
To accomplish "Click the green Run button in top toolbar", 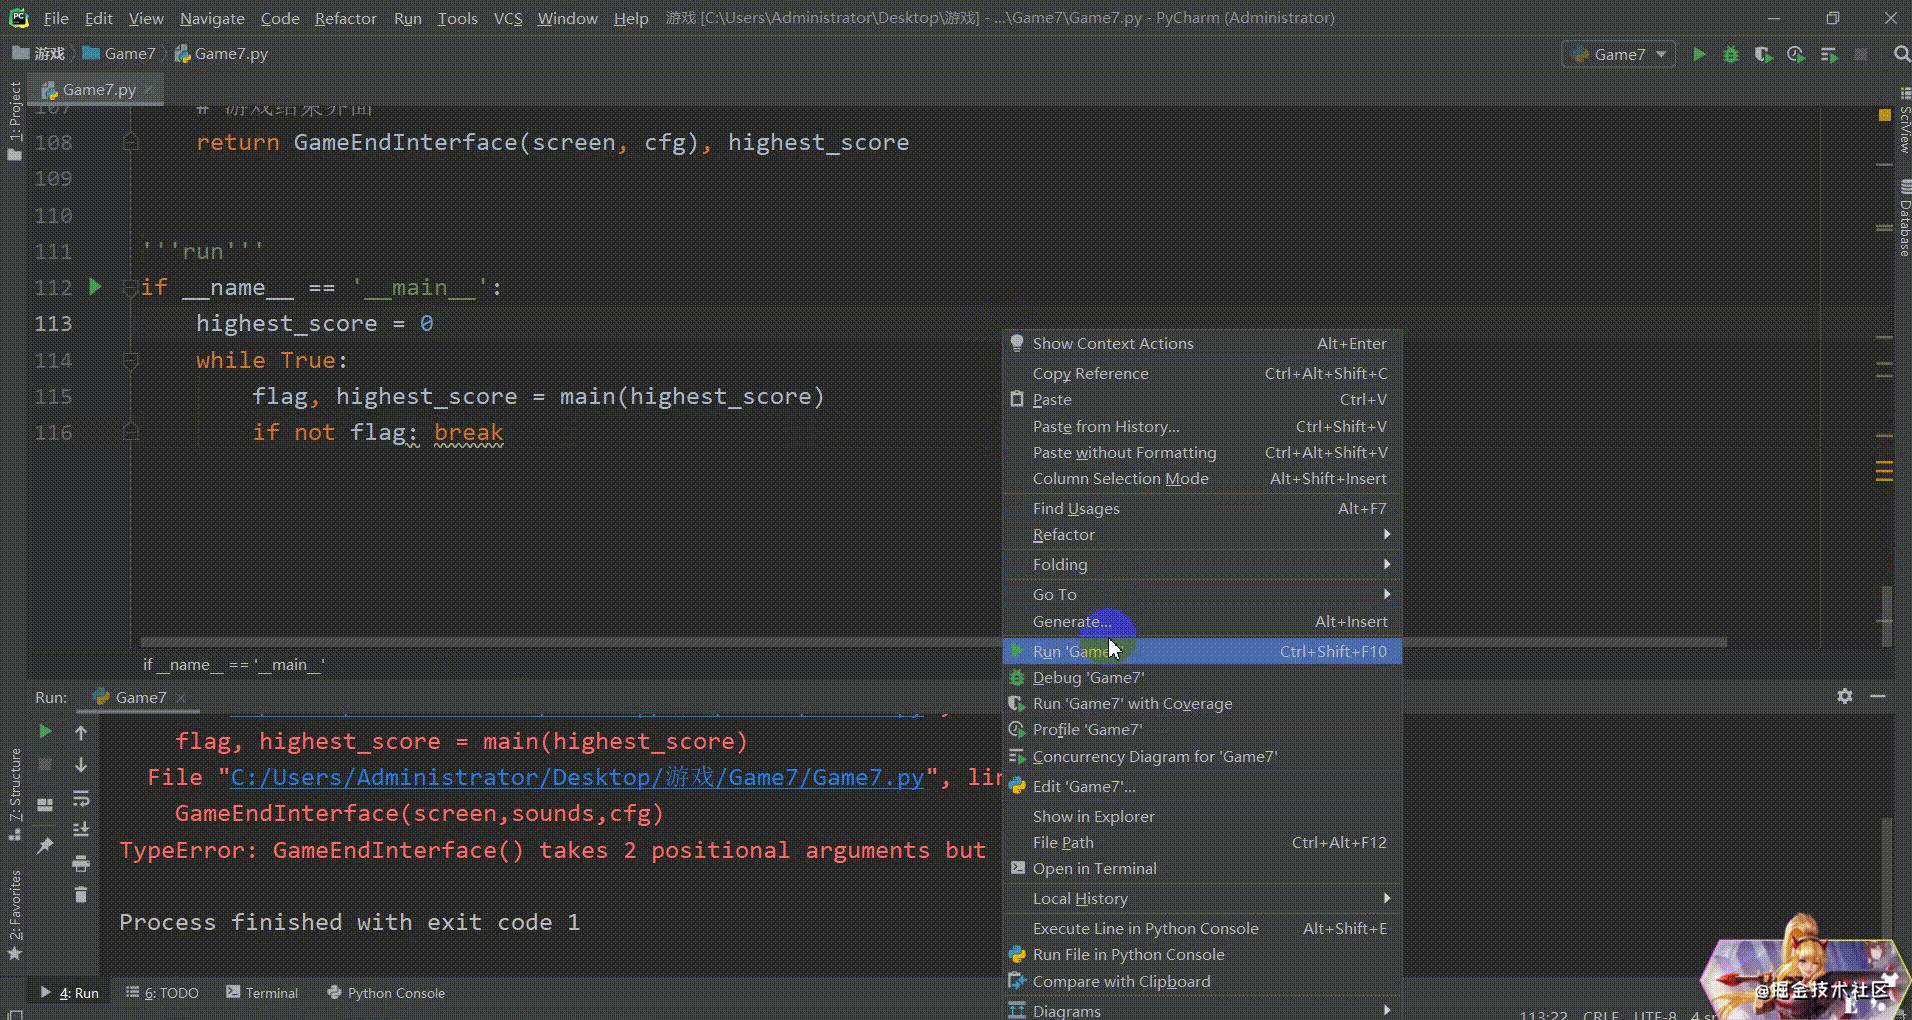I will point(1698,55).
